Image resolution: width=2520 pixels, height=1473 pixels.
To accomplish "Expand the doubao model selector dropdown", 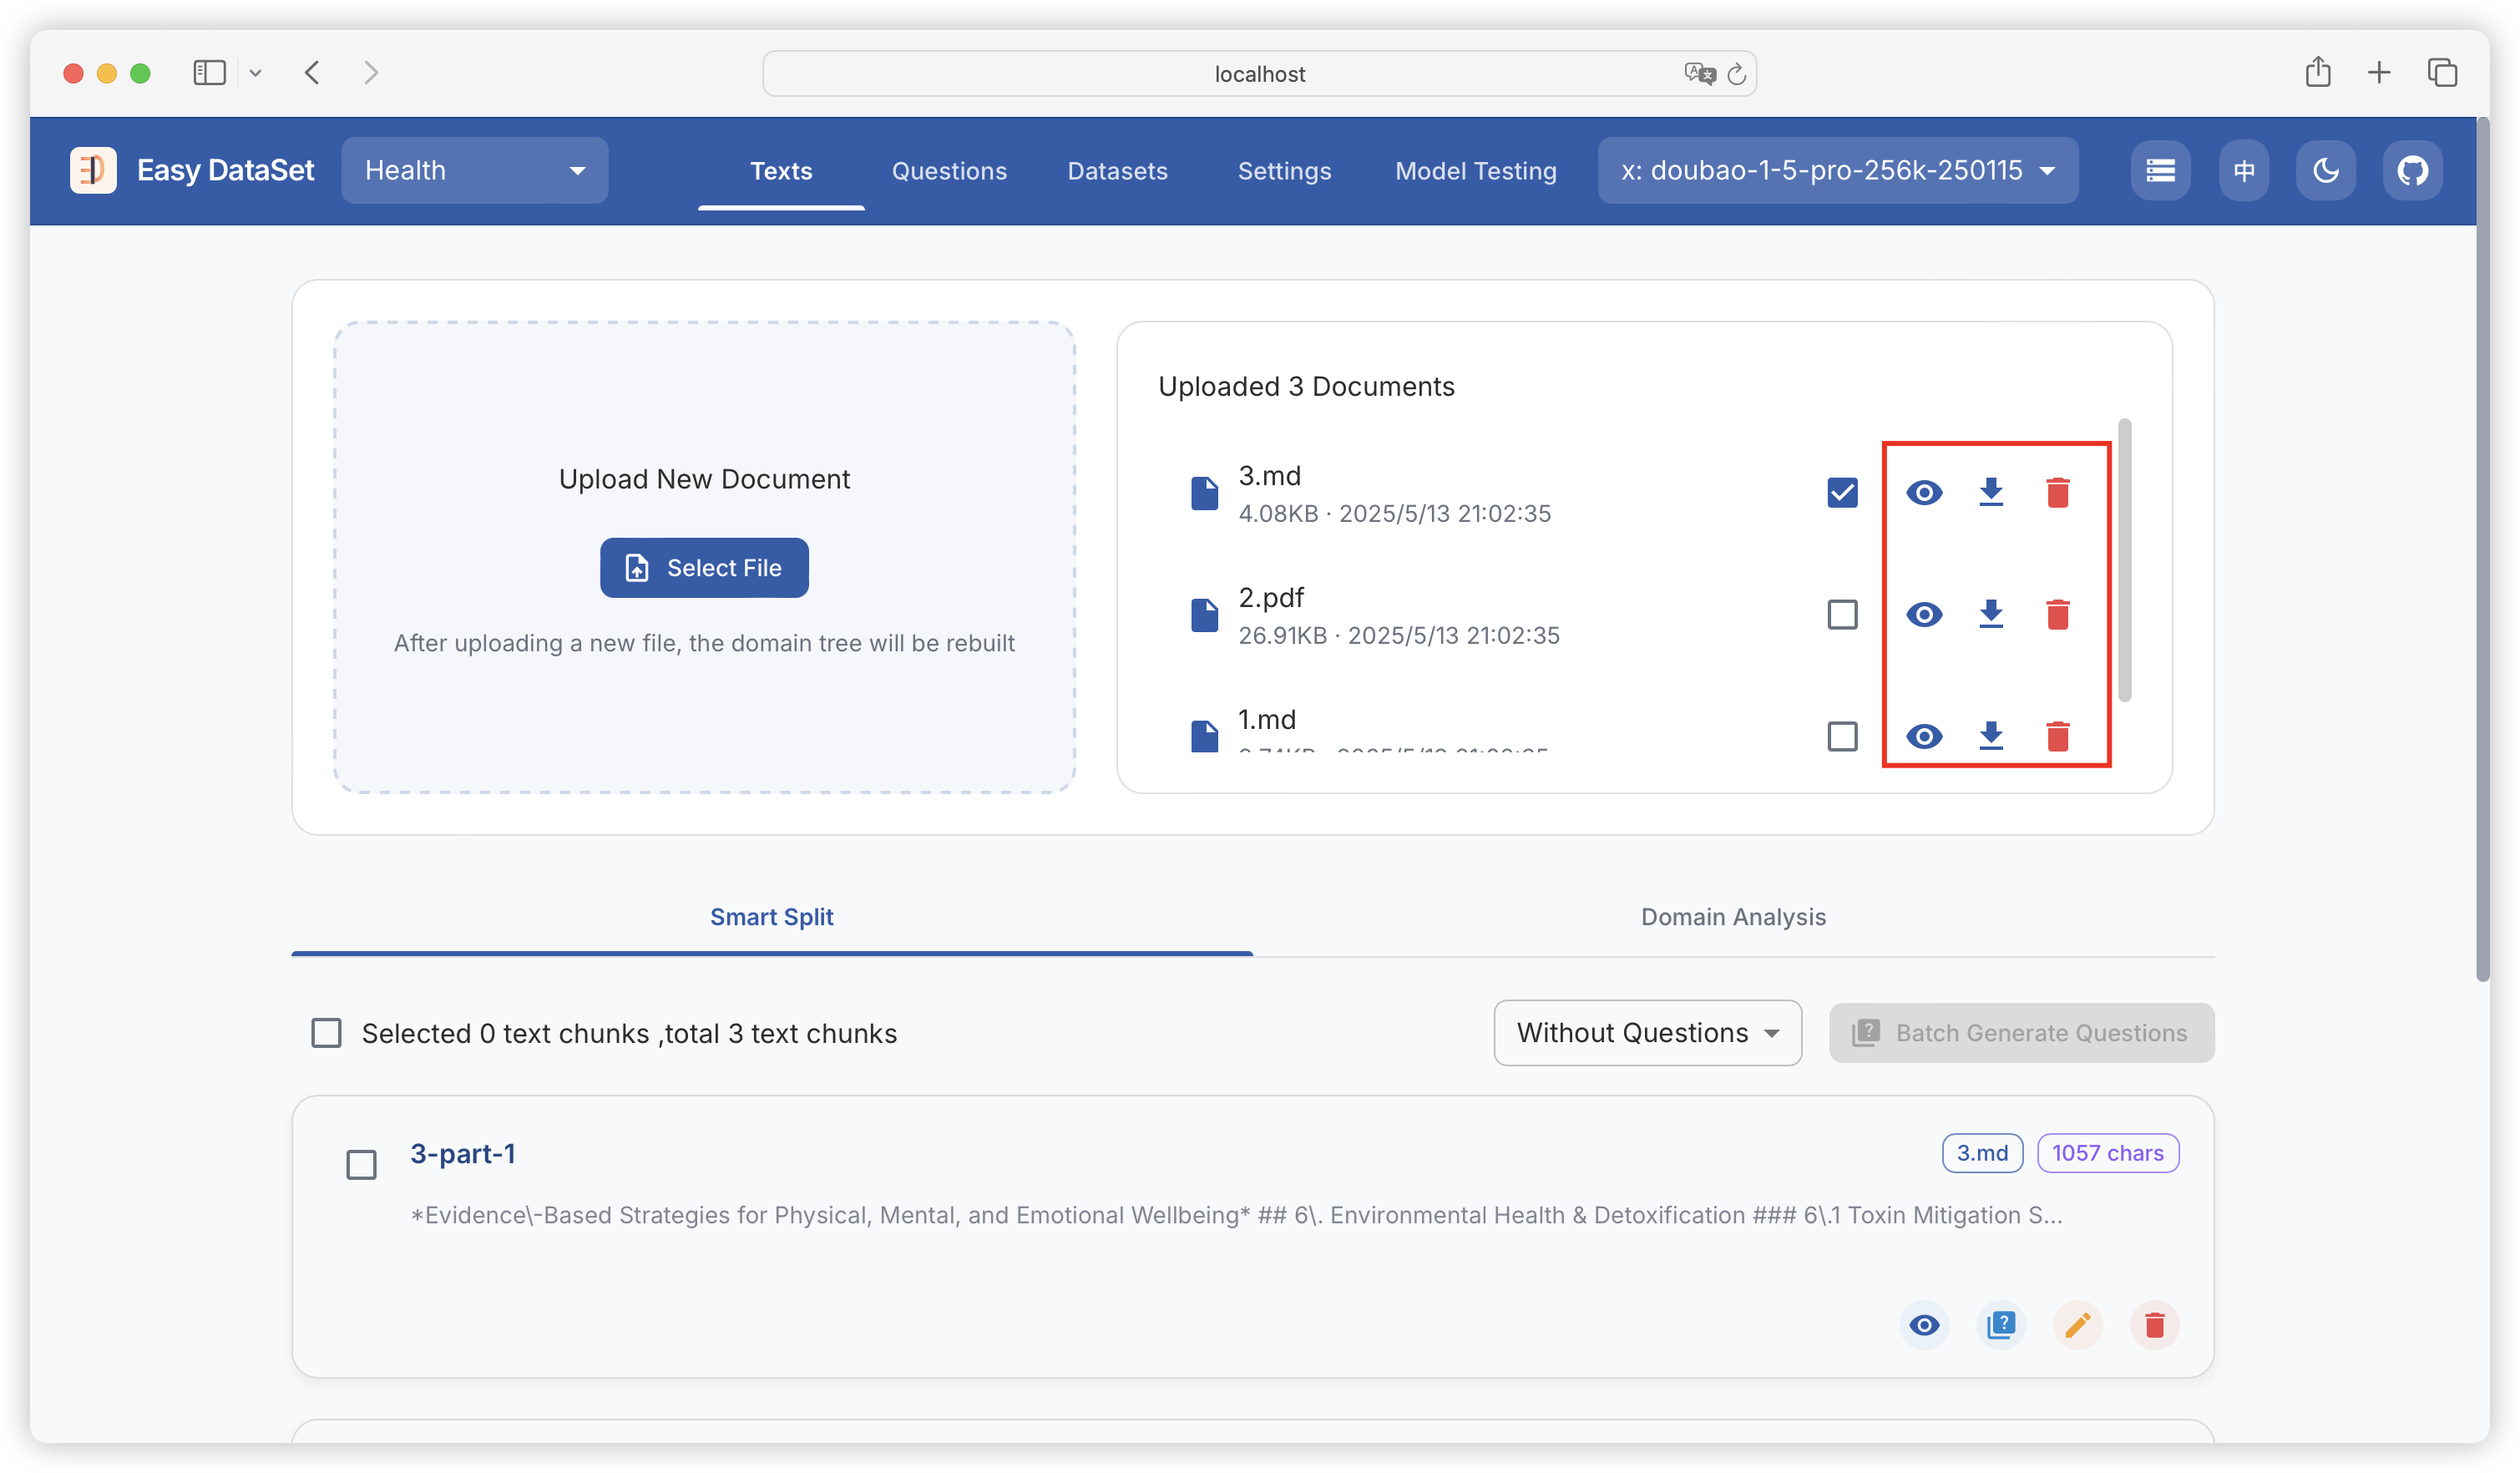I will click(1837, 171).
